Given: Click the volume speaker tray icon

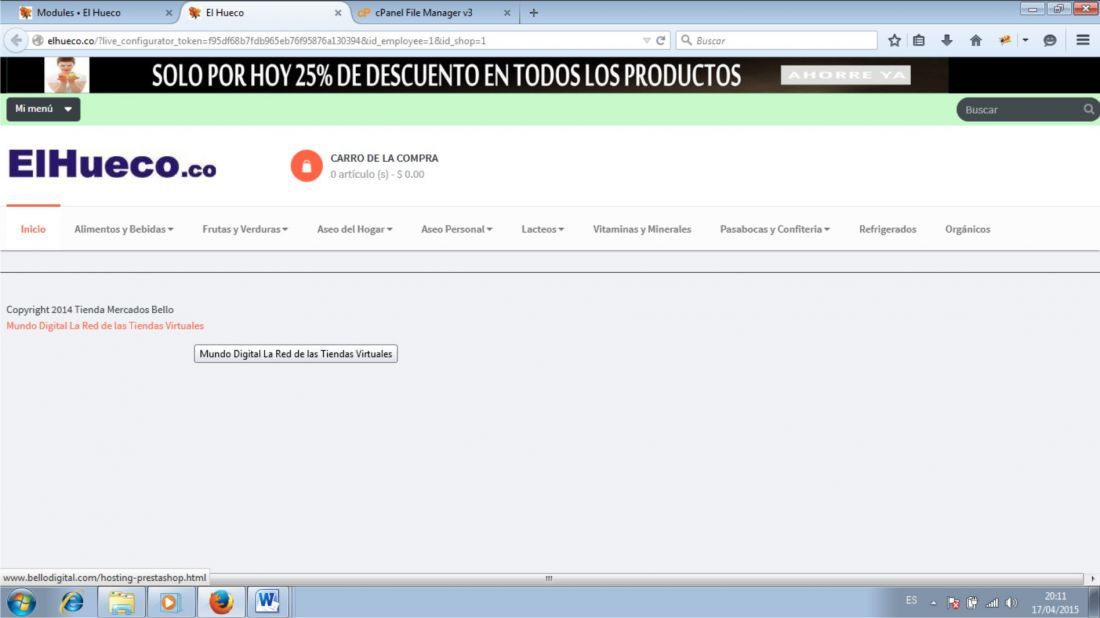Looking at the screenshot, I should click(x=1011, y=603).
